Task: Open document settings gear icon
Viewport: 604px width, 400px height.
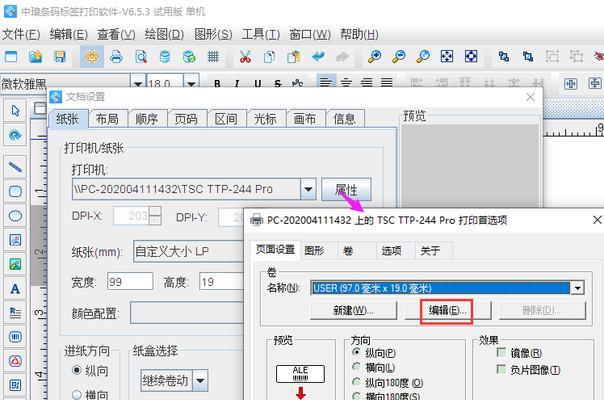Action: tap(92, 57)
